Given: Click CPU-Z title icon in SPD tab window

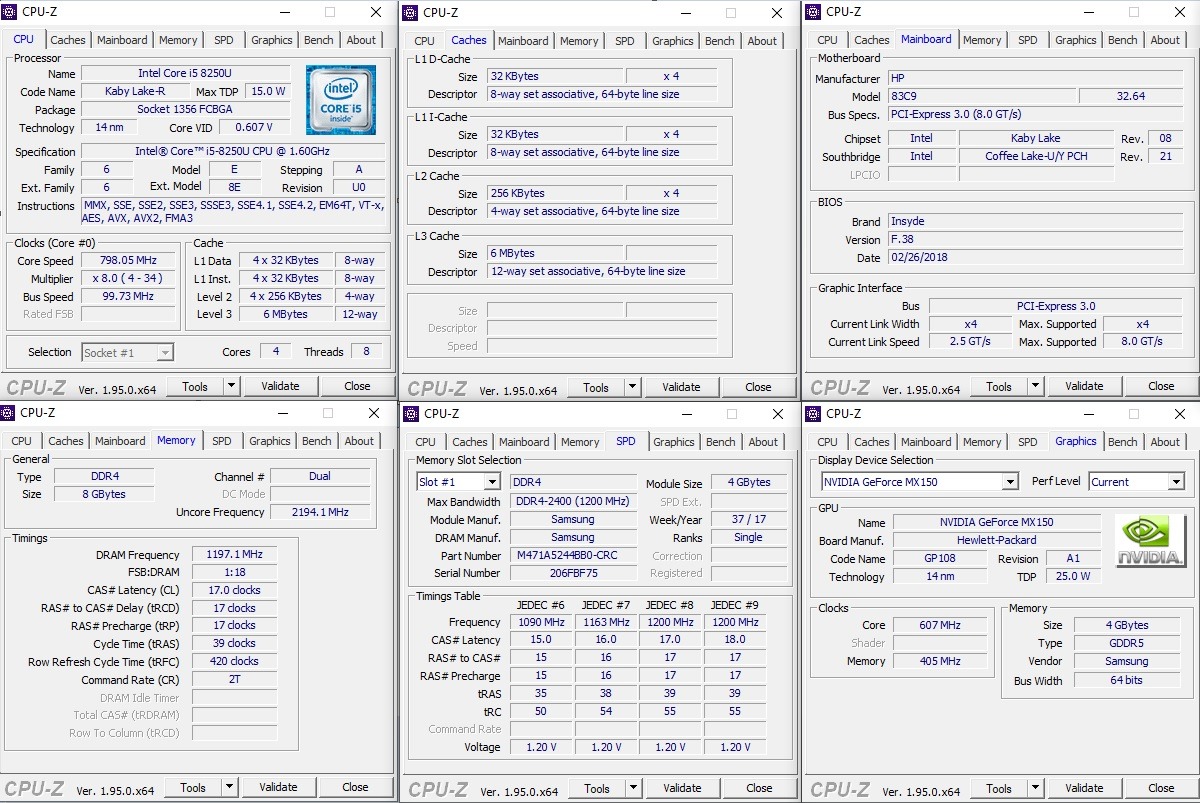Looking at the screenshot, I should 411,413.
